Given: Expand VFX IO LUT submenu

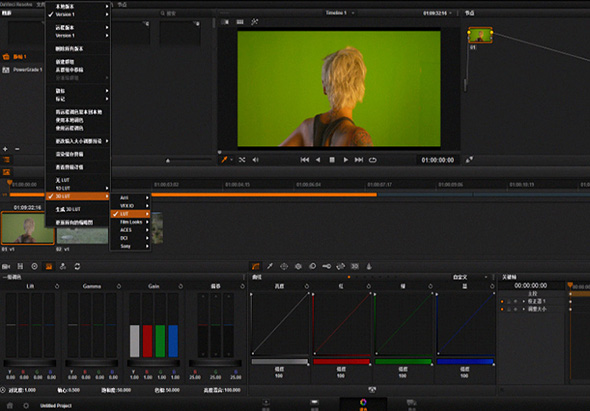Looking at the screenshot, I should point(130,206).
